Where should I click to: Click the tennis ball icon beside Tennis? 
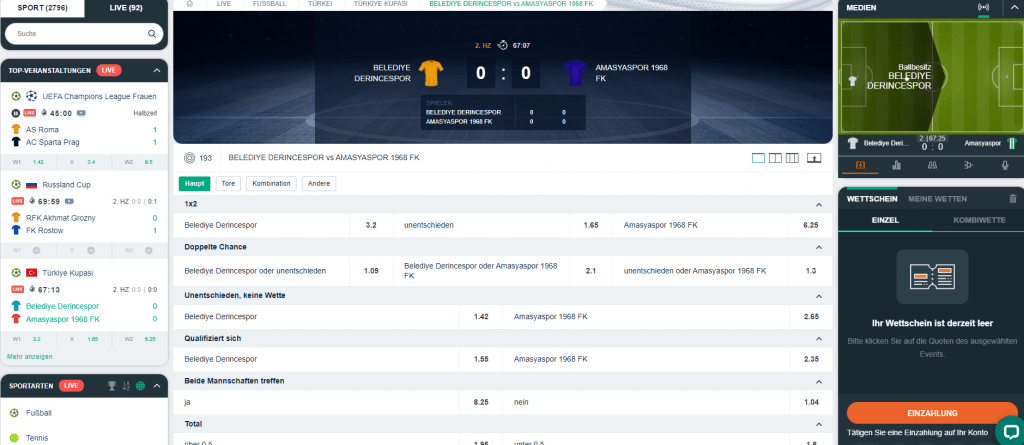point(14,438)
